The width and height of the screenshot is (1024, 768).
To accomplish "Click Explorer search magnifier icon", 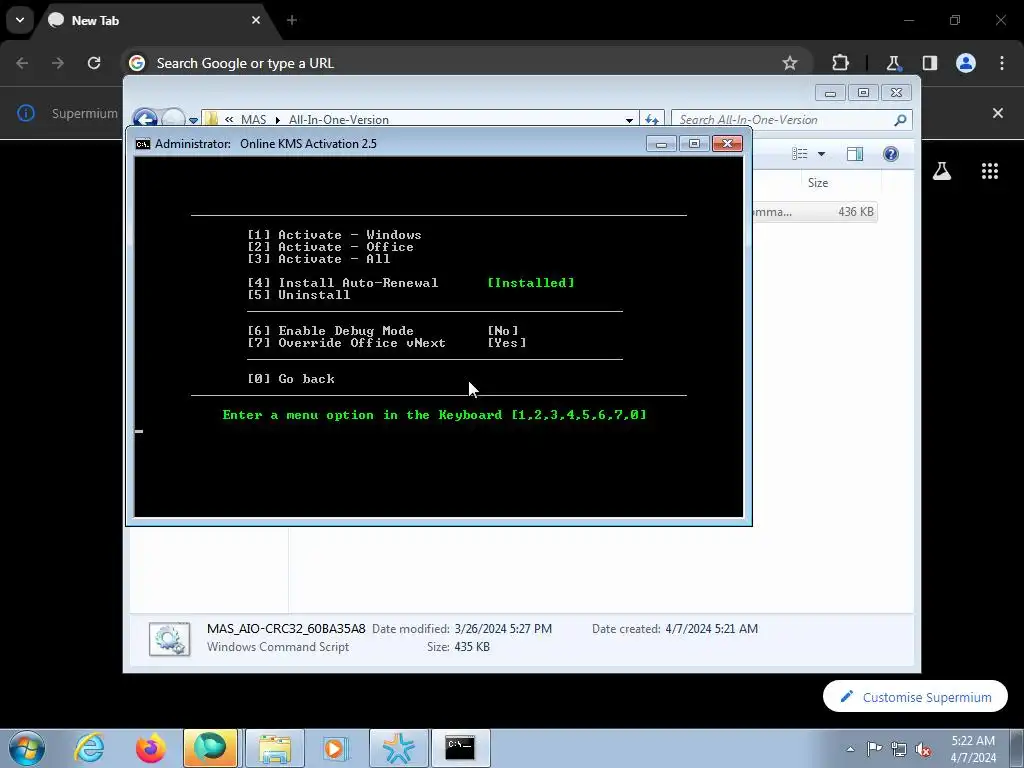I will [901, 120].
